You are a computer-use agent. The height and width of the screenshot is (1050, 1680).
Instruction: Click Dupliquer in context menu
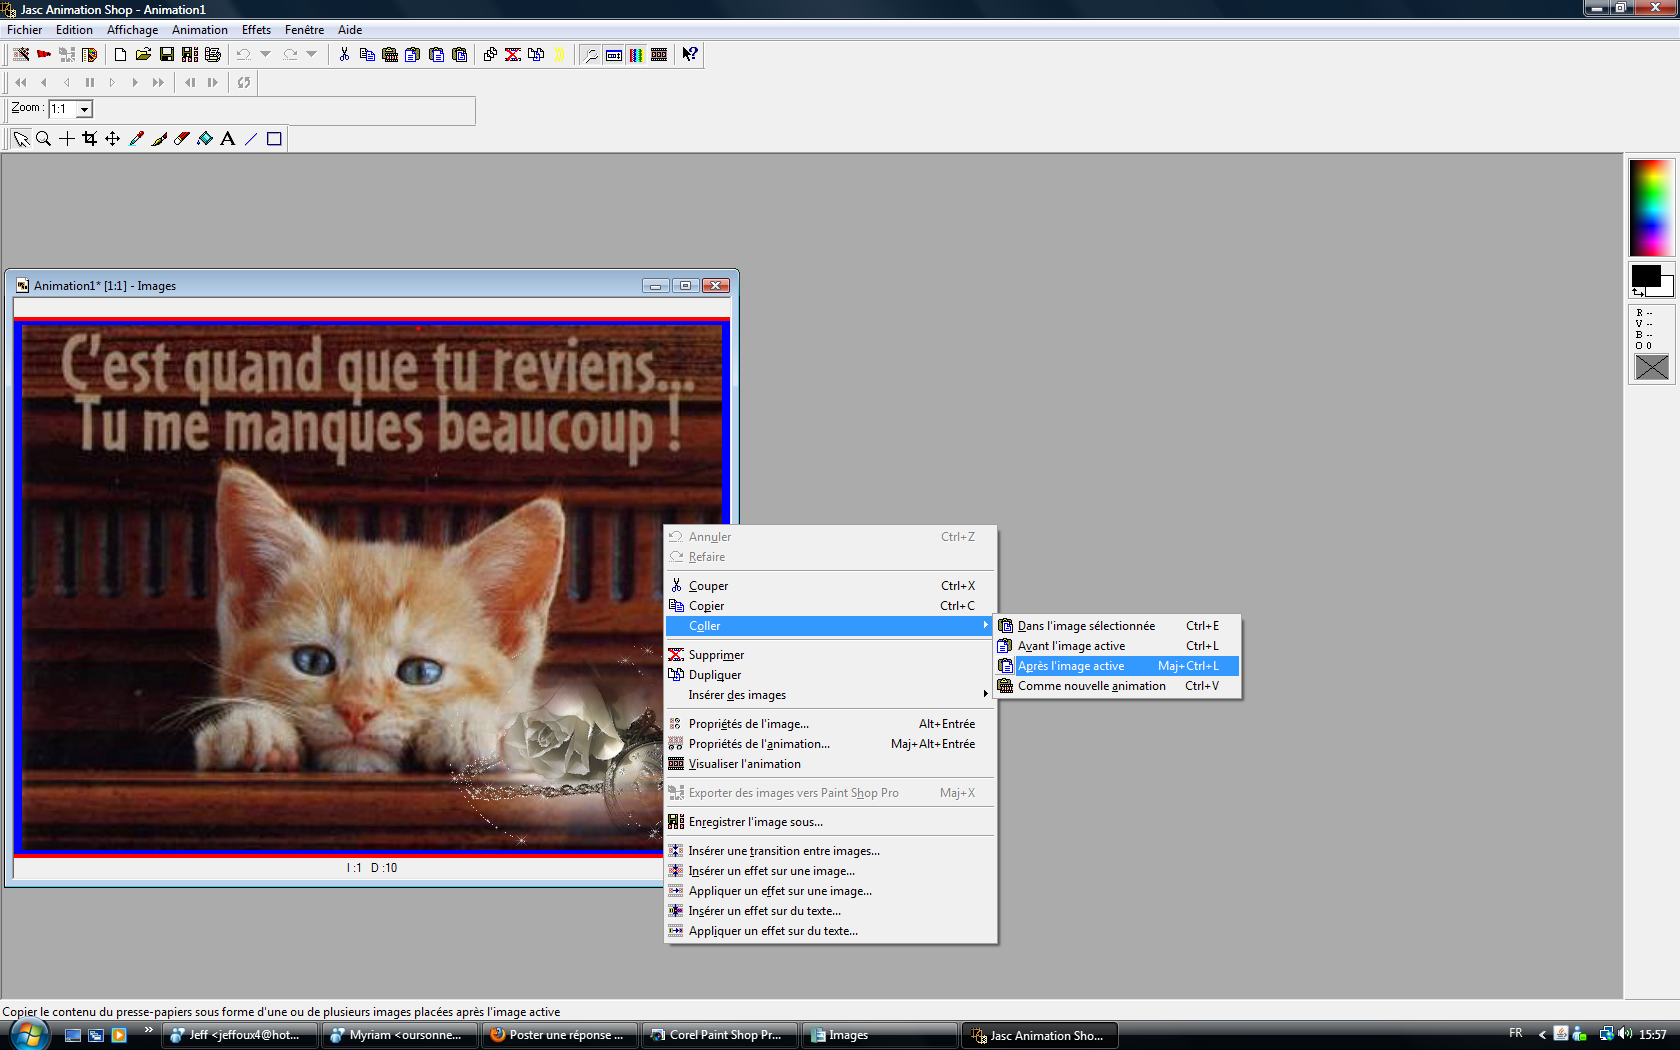(829, 675)
